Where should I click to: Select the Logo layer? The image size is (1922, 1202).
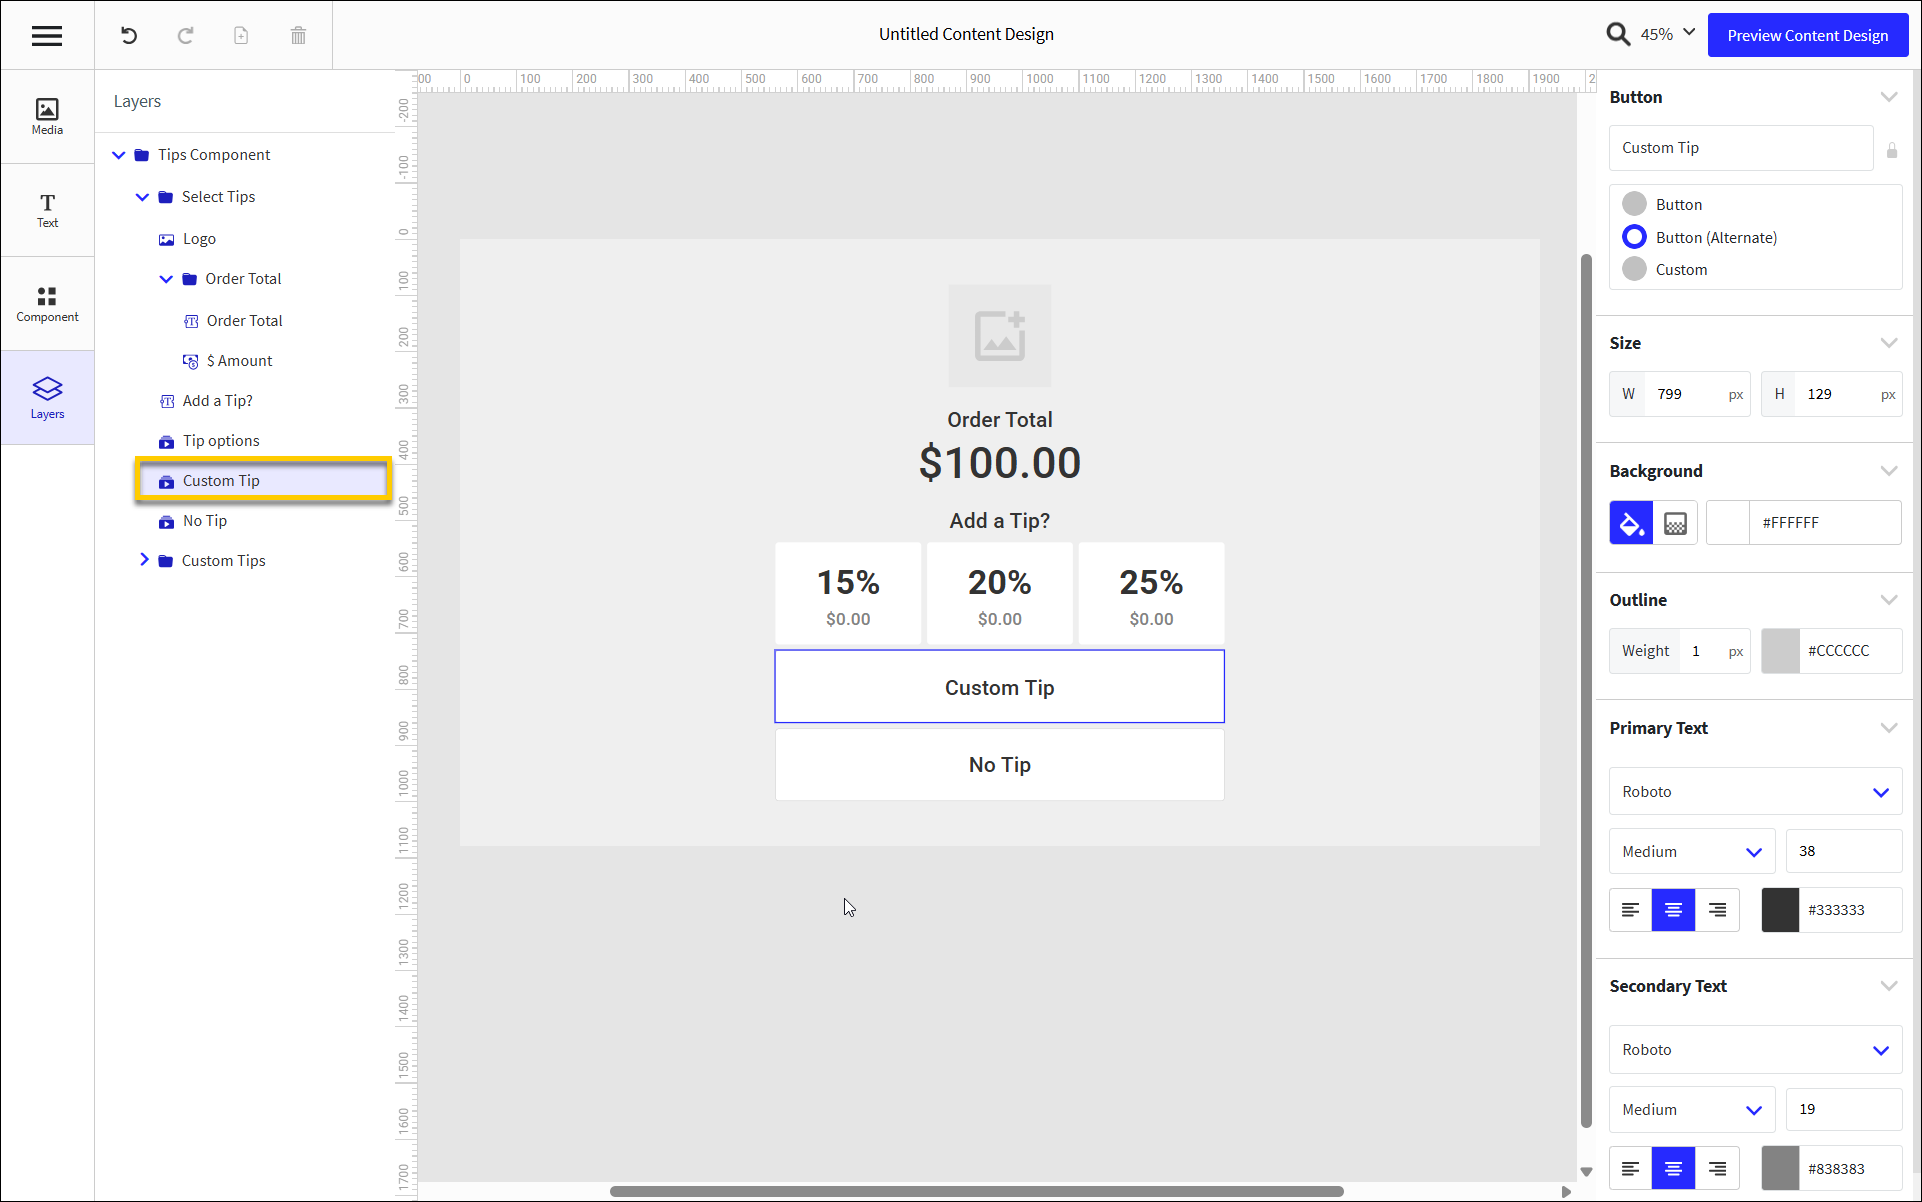pyautogui.click(x=199, y=239)
